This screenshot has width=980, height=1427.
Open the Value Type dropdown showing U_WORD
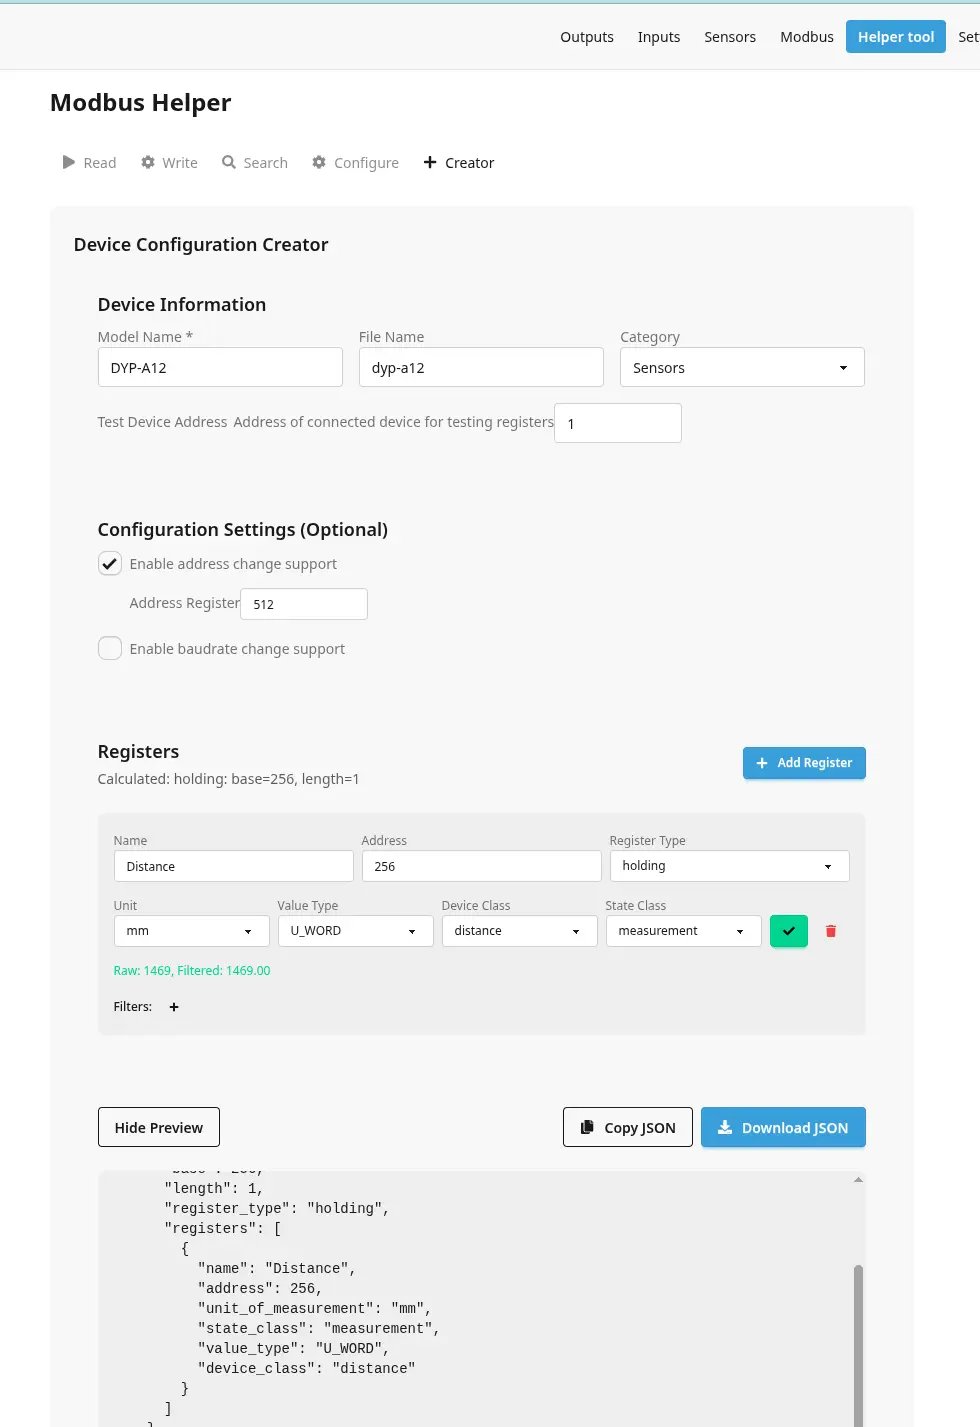[x=355, y=931]
